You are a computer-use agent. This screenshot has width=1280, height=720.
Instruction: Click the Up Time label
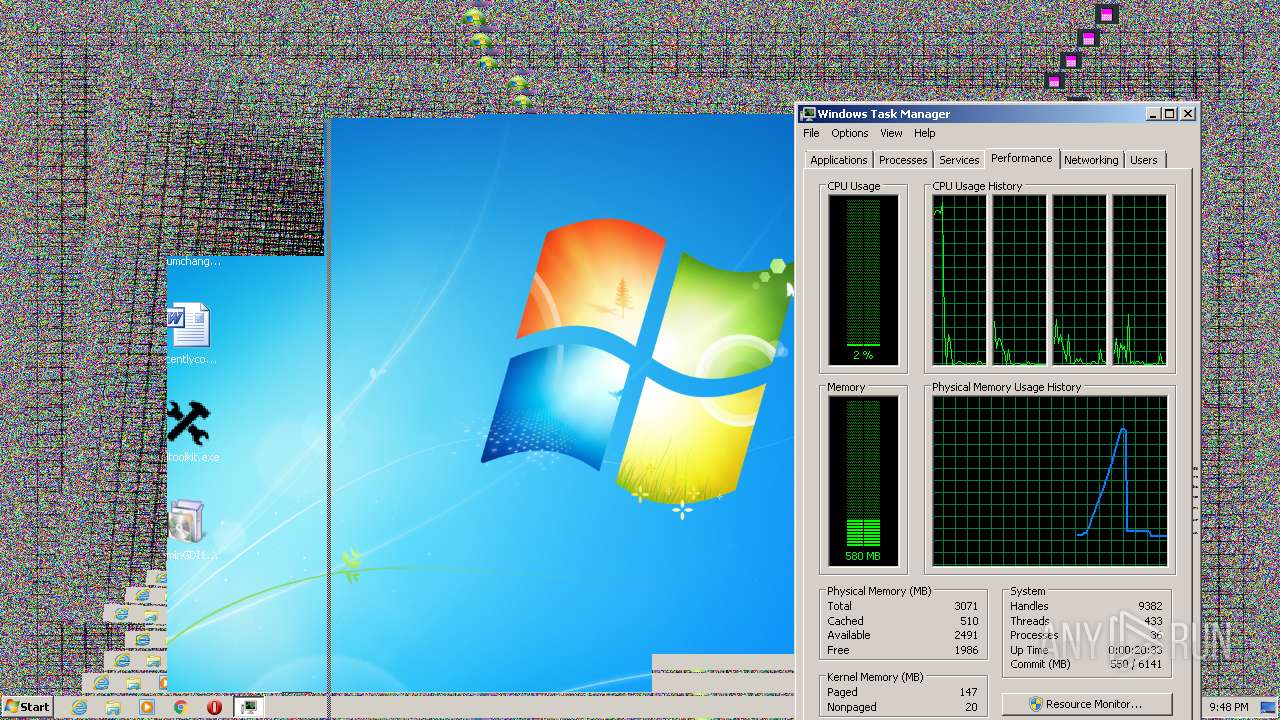pos(1029,650)
